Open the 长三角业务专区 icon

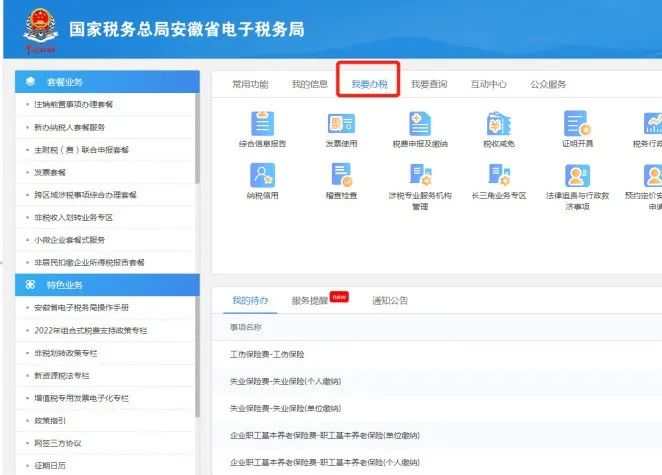click(499, 175)
